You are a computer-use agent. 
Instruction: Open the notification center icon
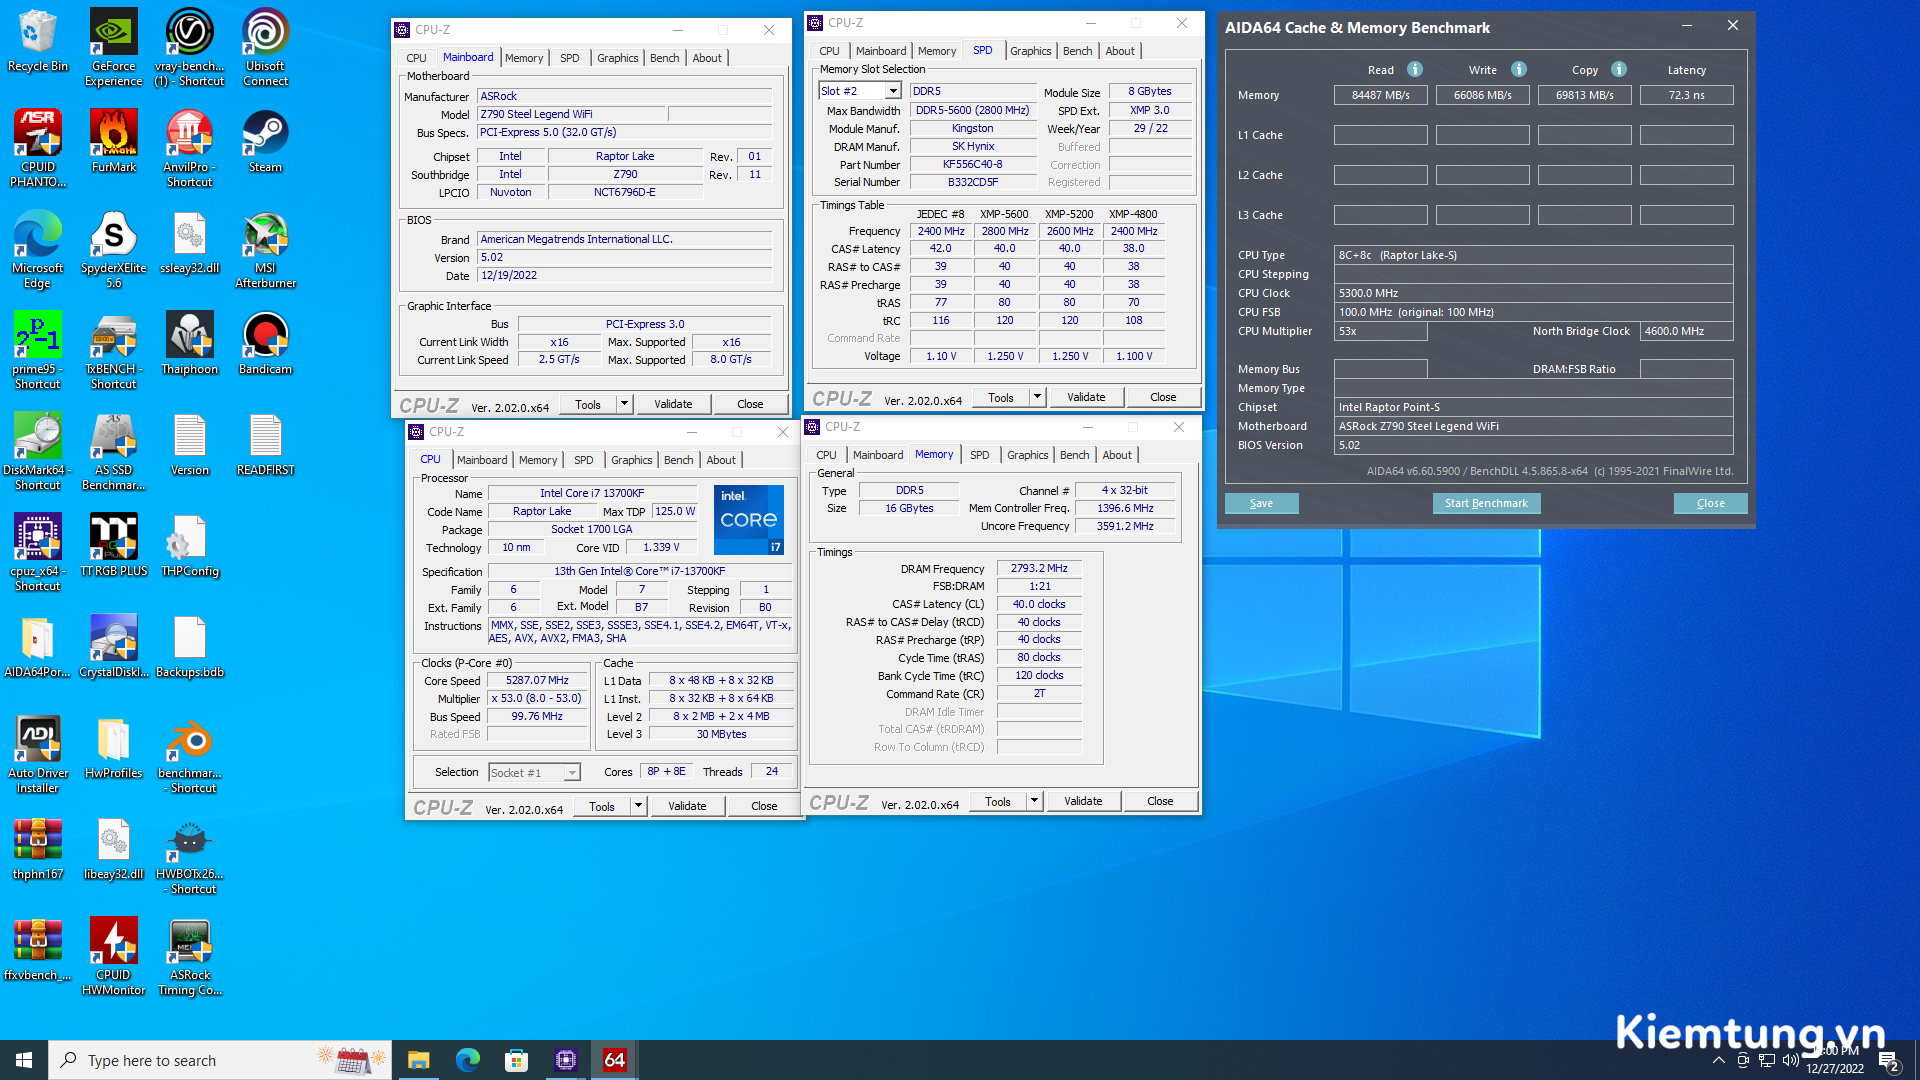pos(1889,1060)
